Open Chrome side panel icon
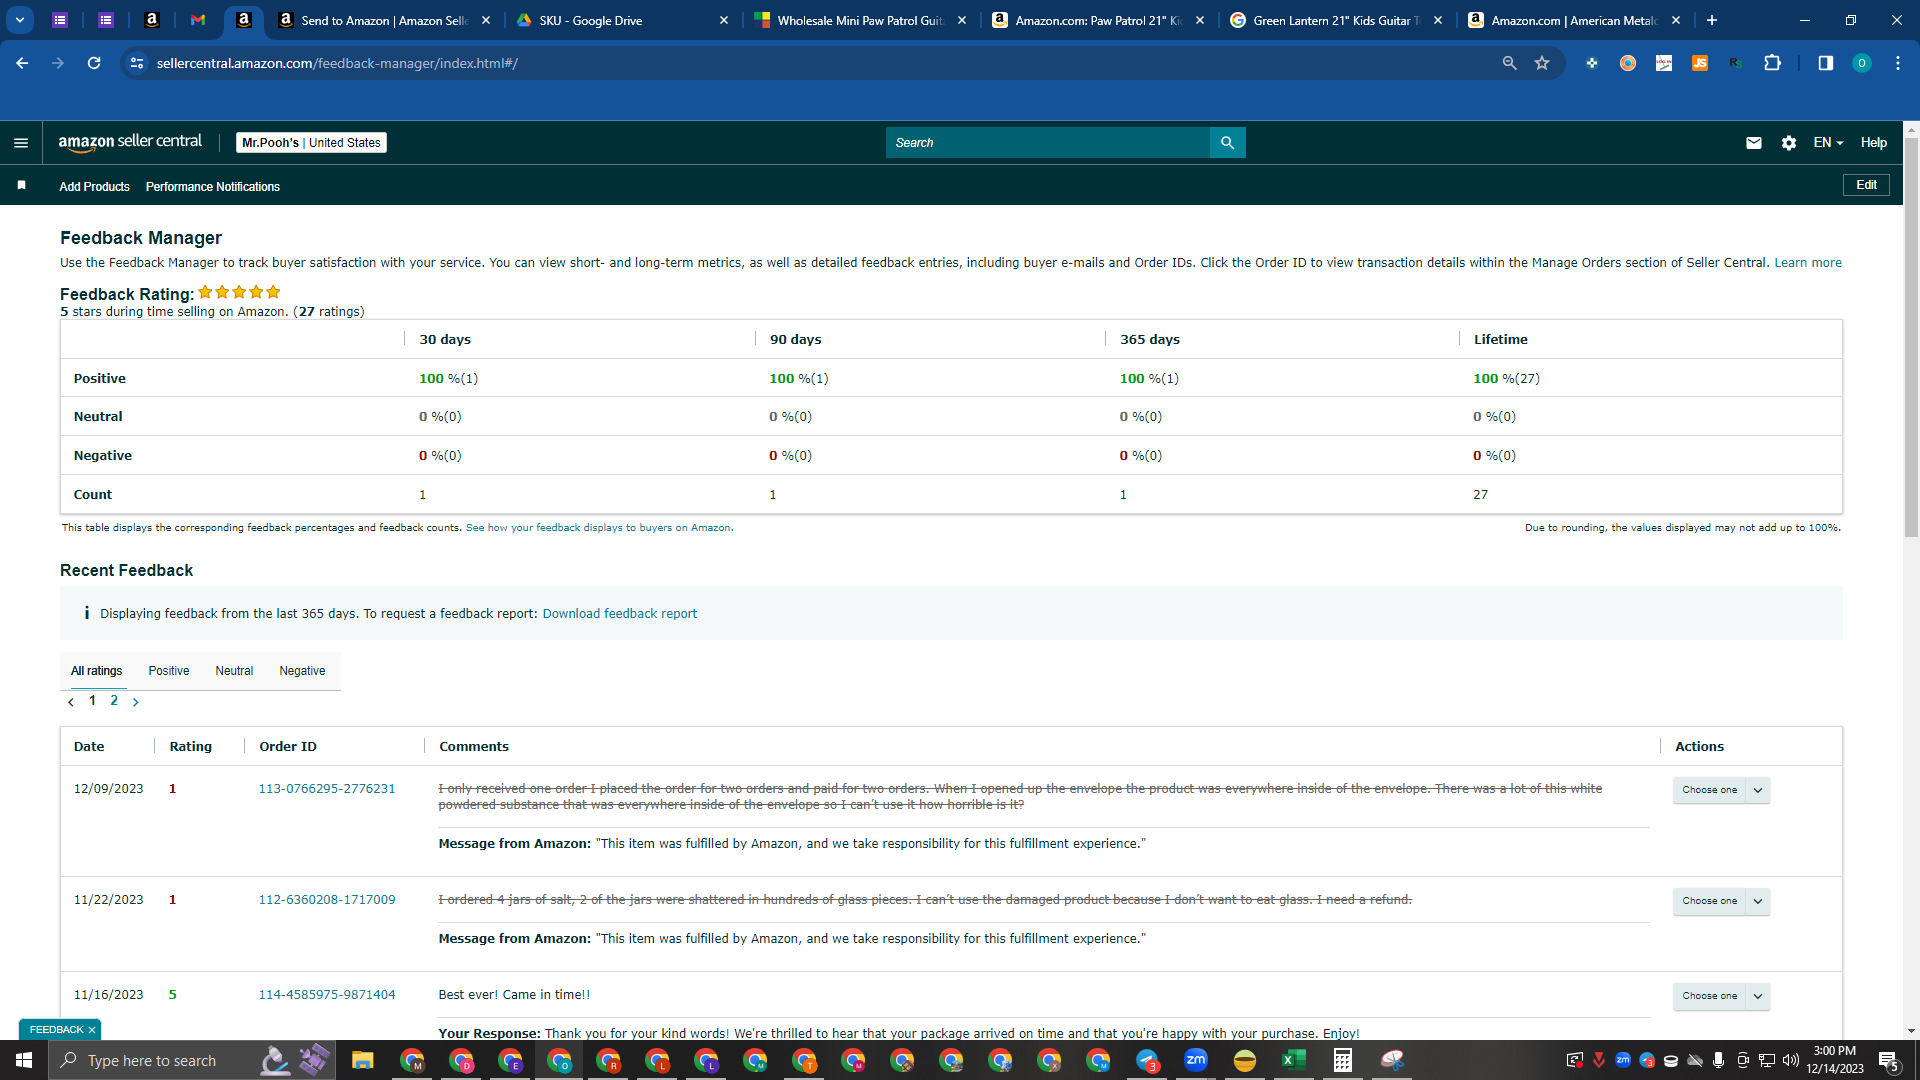Viewport: 1920px width, 1080px height. 1825,63
